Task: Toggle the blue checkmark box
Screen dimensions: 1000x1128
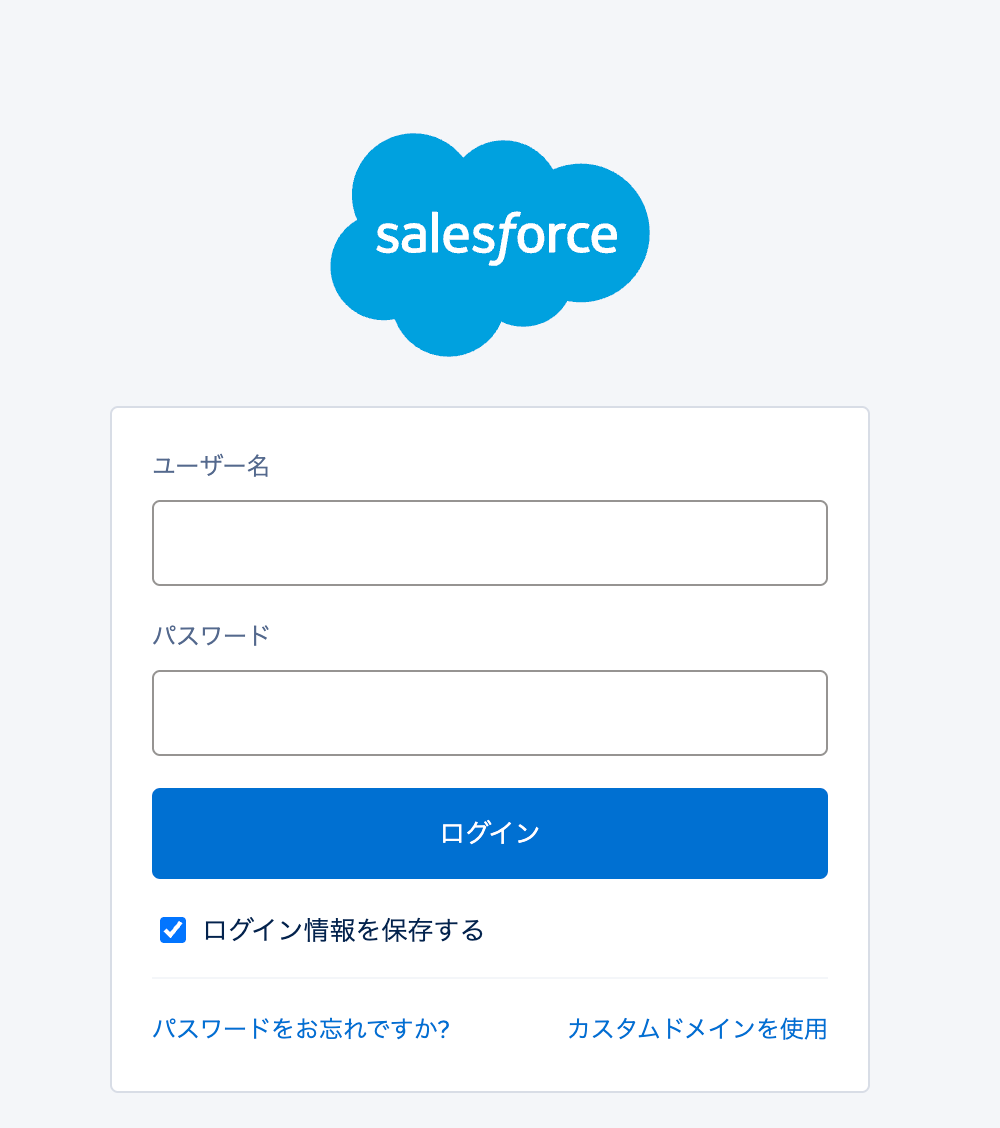Action: 173,929
